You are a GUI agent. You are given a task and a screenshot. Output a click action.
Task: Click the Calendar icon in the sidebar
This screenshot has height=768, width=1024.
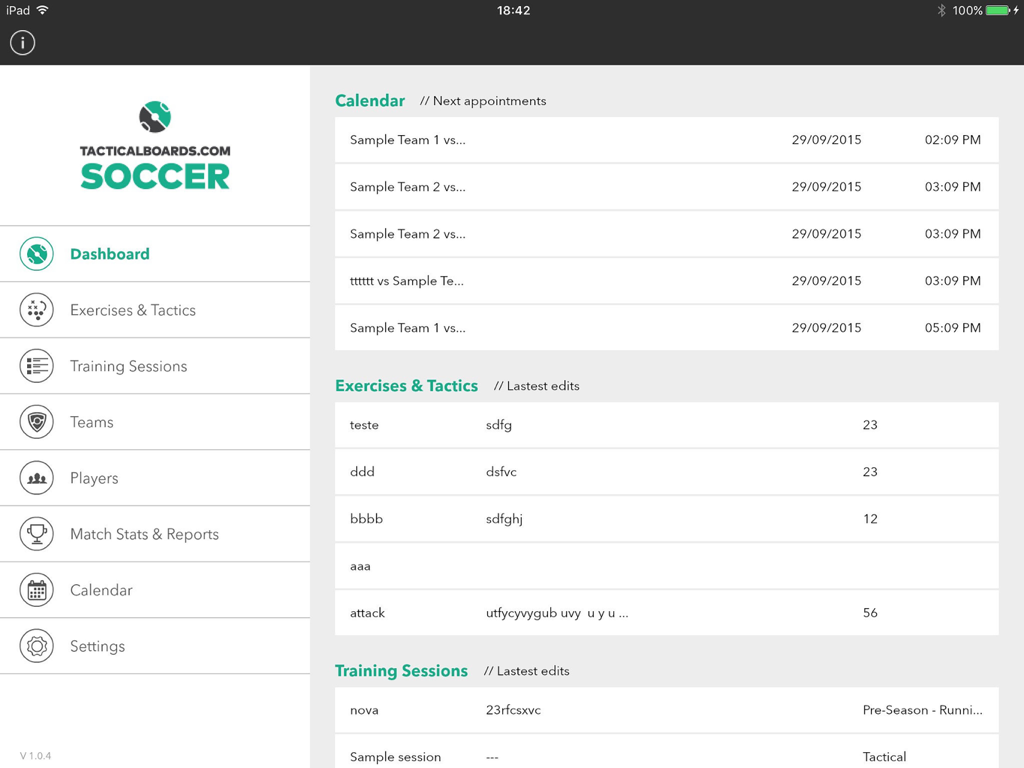click(36, 590)
